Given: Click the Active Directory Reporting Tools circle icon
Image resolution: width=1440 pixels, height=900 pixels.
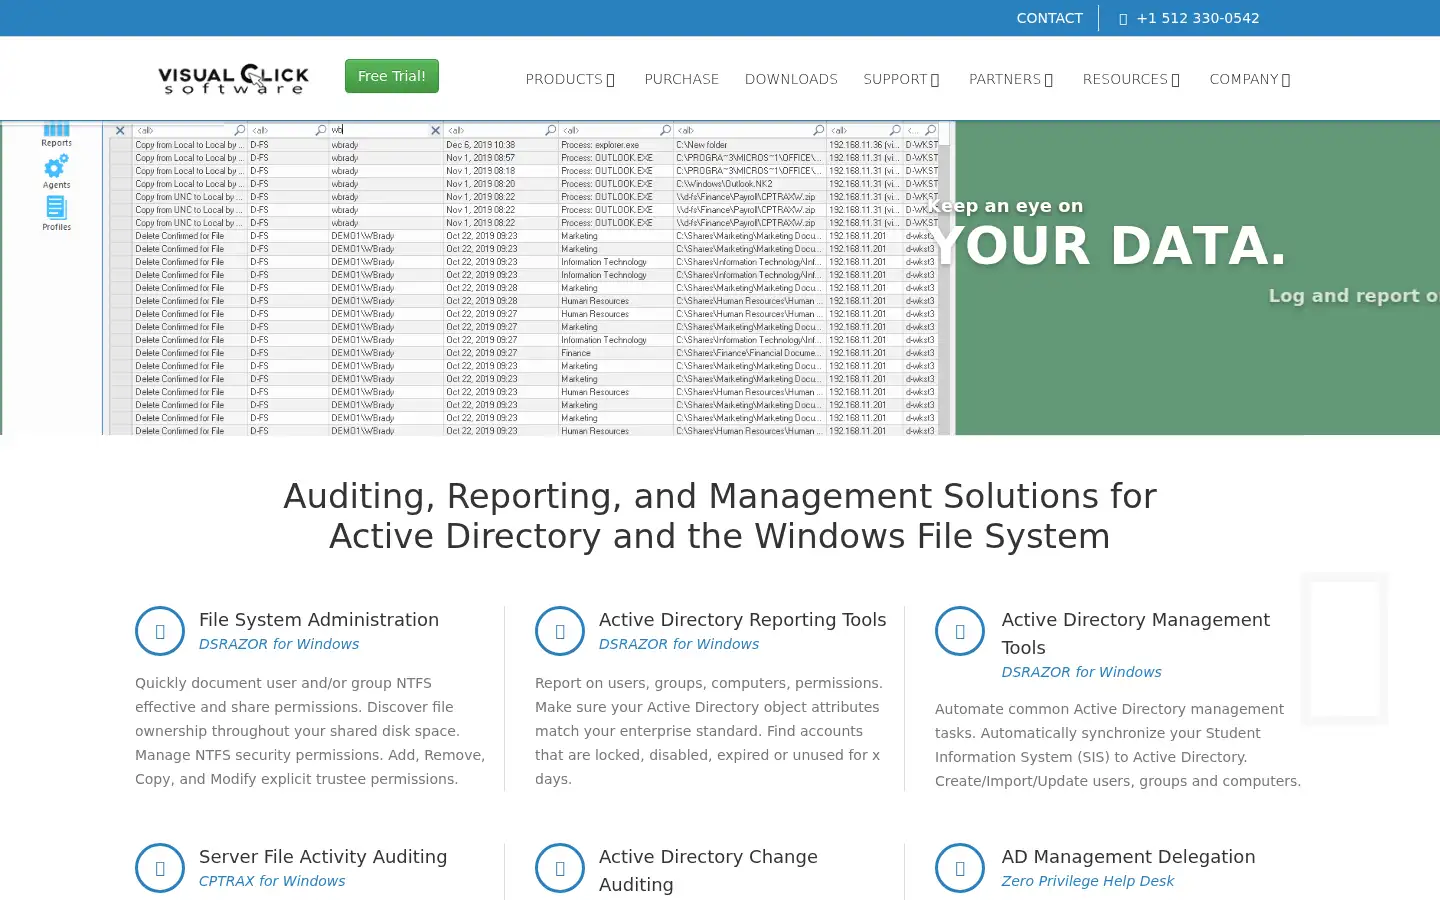Looking at the screenshot, I should click(560, 631).
